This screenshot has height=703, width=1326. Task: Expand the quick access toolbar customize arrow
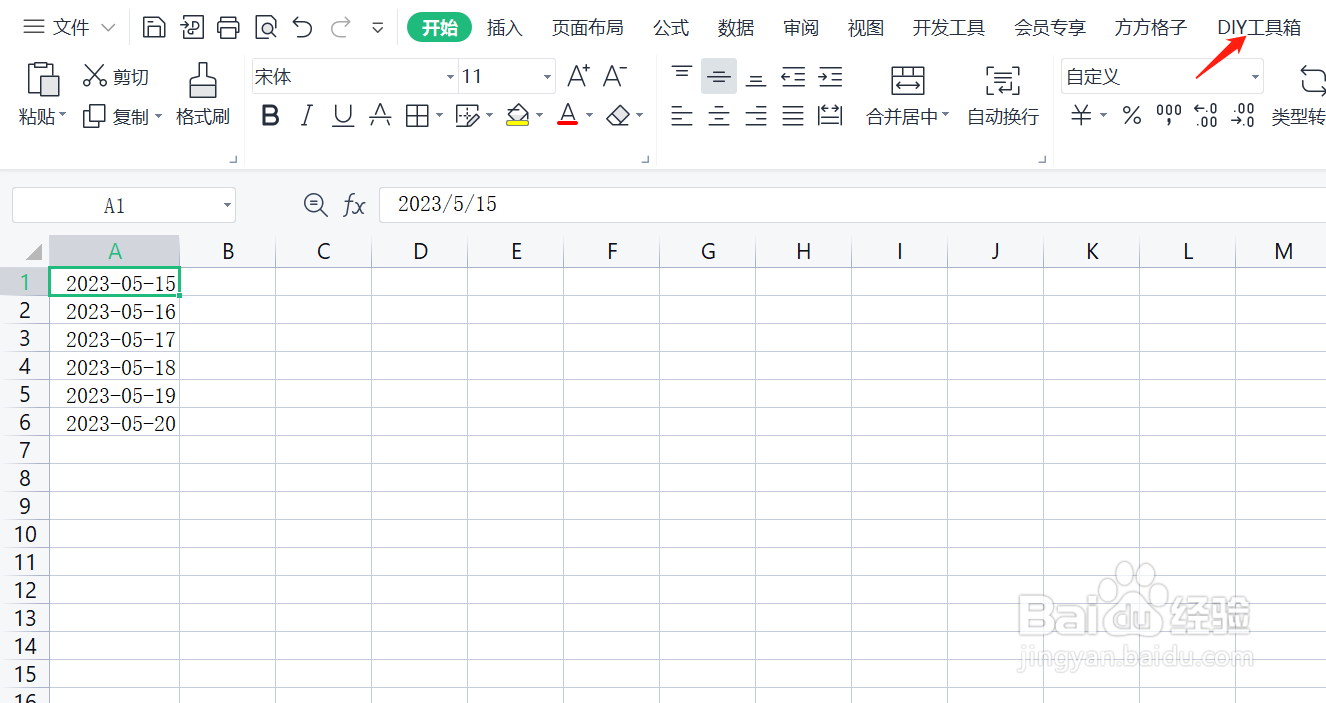(x=378, y=28)
